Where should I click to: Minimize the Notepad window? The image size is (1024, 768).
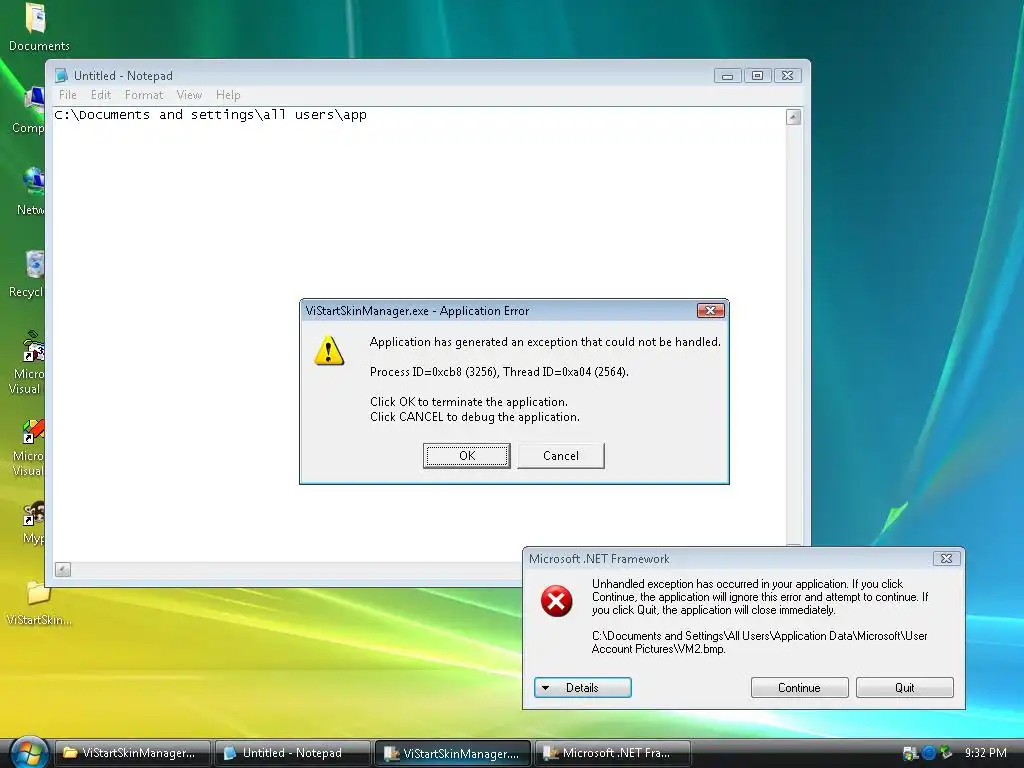click(728, 76)
